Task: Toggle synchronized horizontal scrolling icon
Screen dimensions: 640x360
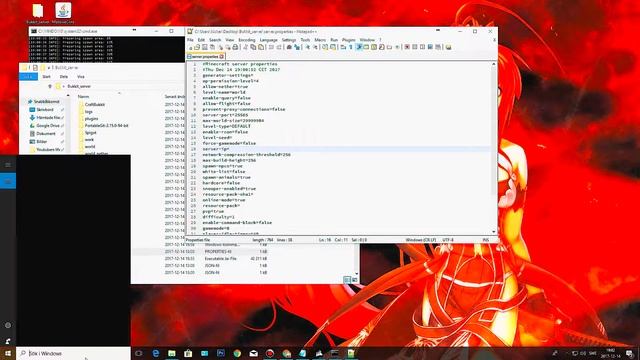Action: tap(332, 47)
